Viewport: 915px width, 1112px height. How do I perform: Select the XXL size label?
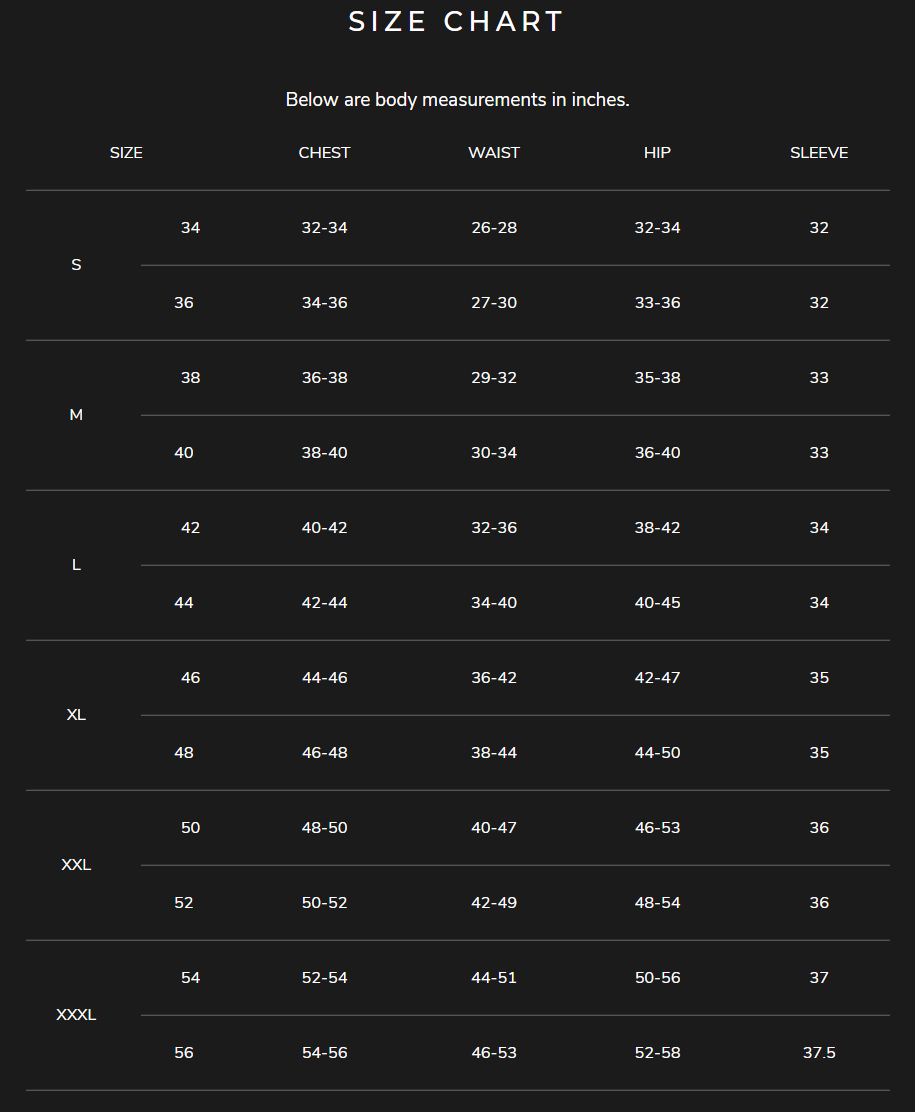pyautogui.click(x=76, y=865)
